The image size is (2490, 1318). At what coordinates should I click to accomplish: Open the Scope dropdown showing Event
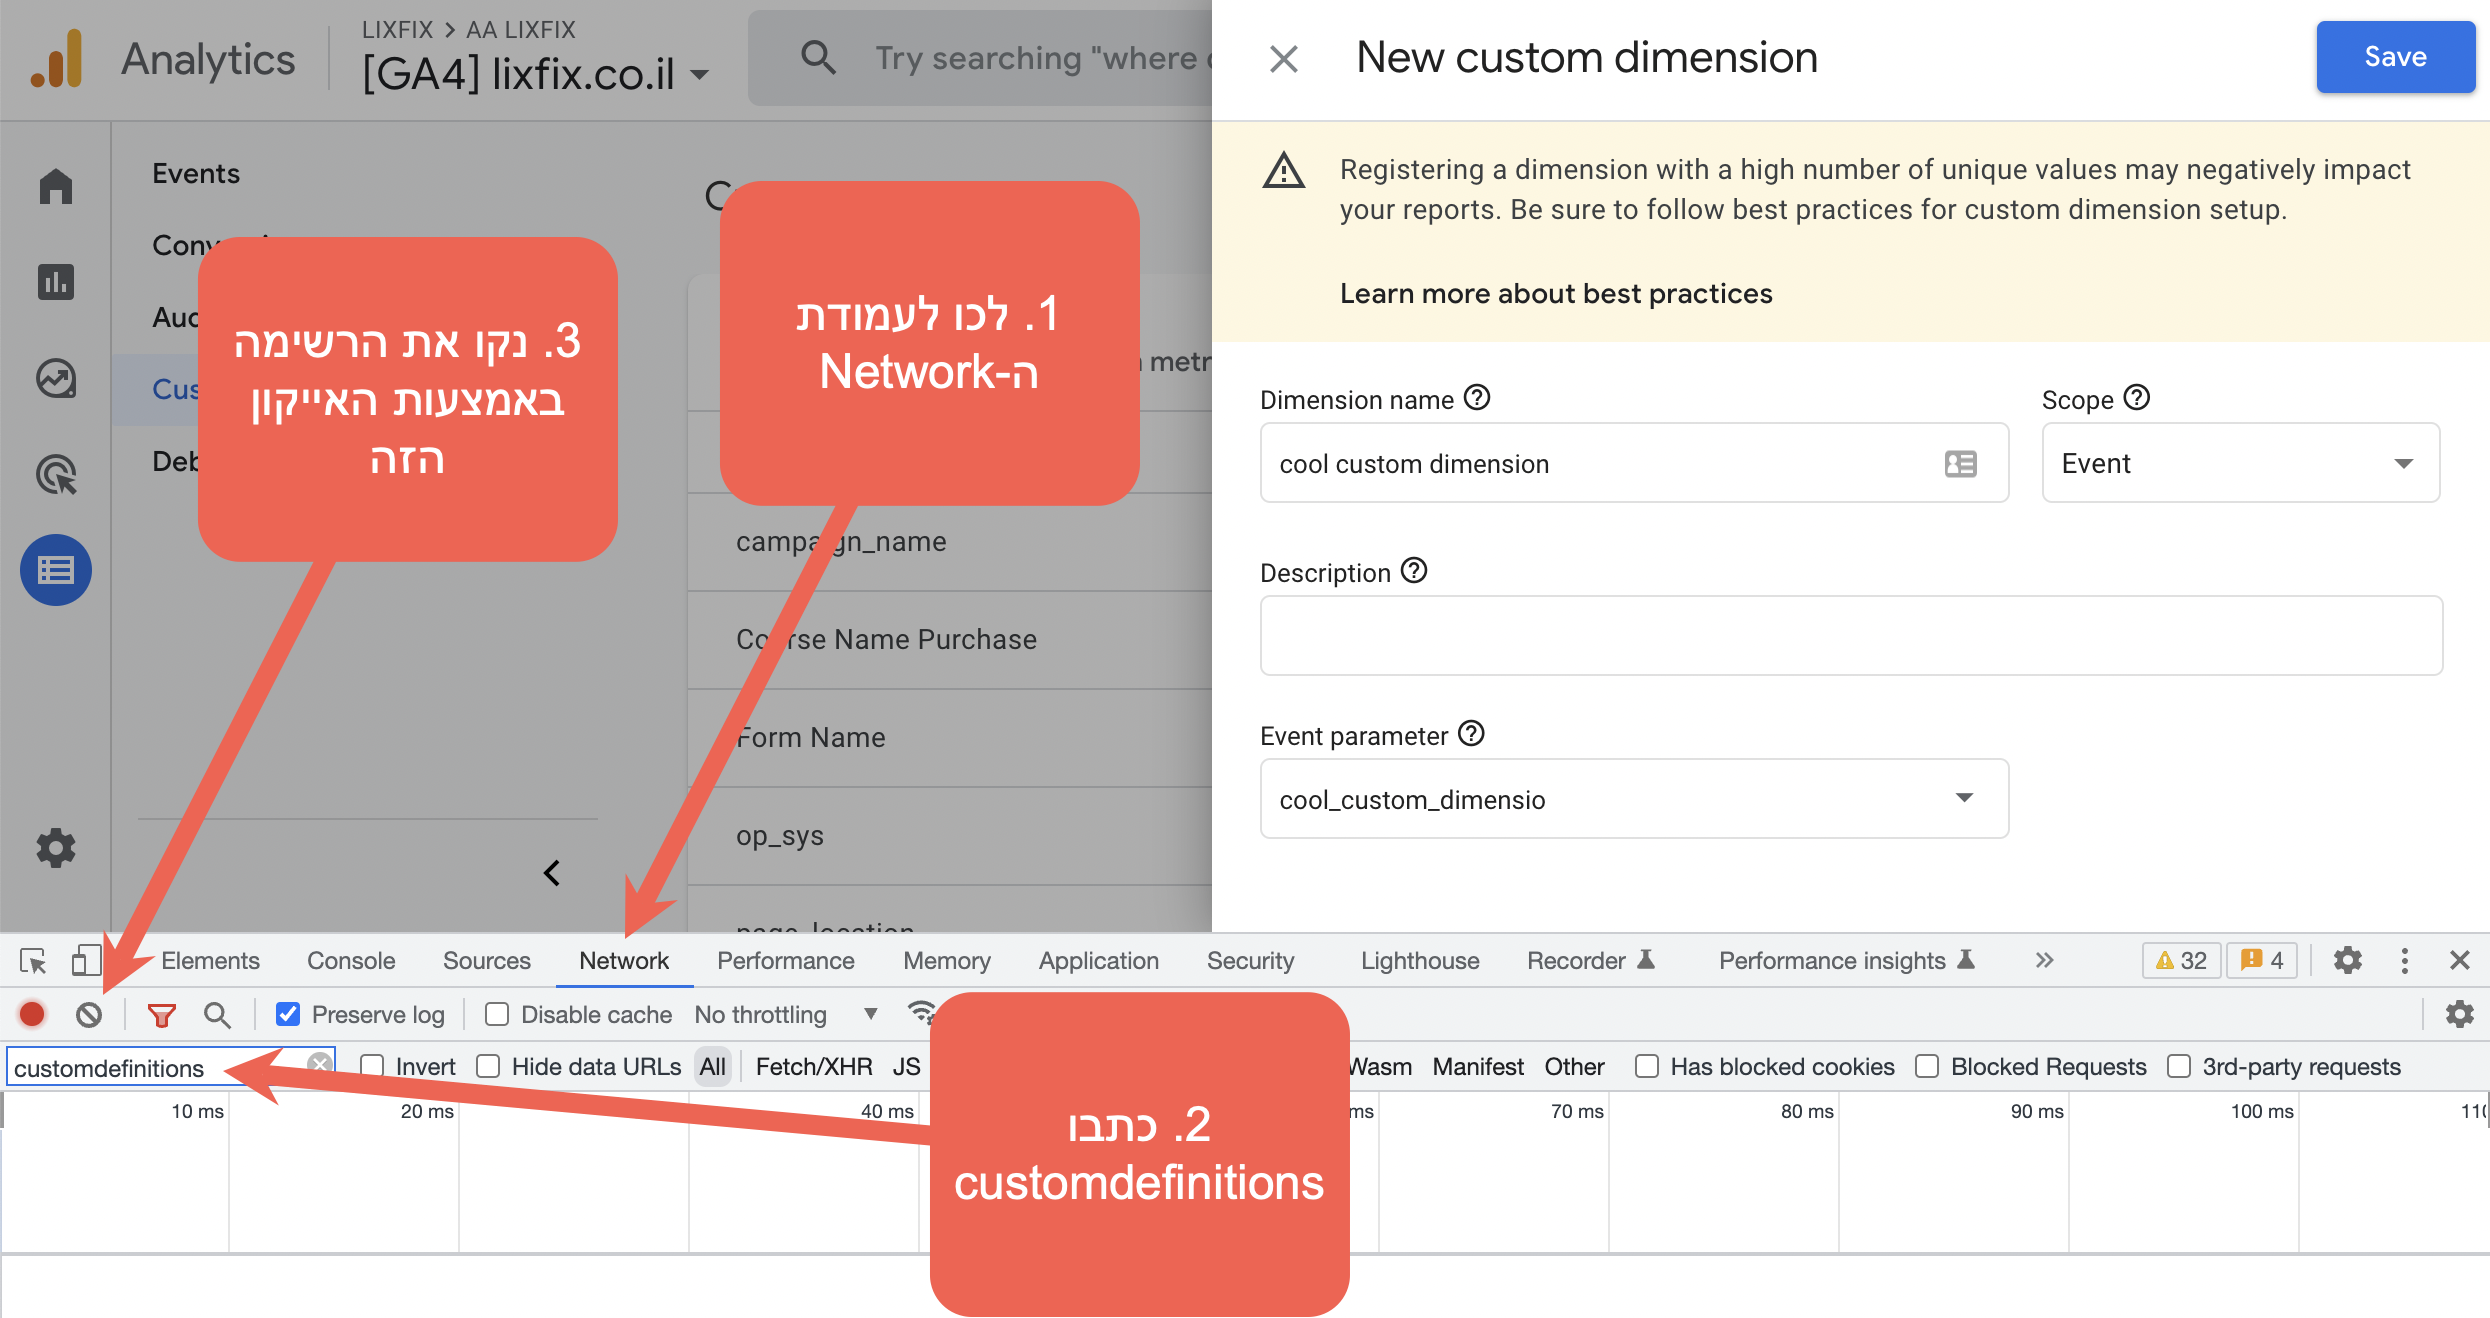(2240, 463)
